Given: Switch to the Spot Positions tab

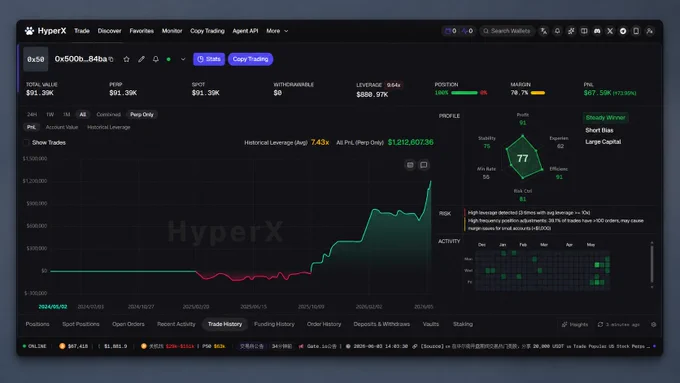Looking at the screenshot, I should [x=81, y=324].
